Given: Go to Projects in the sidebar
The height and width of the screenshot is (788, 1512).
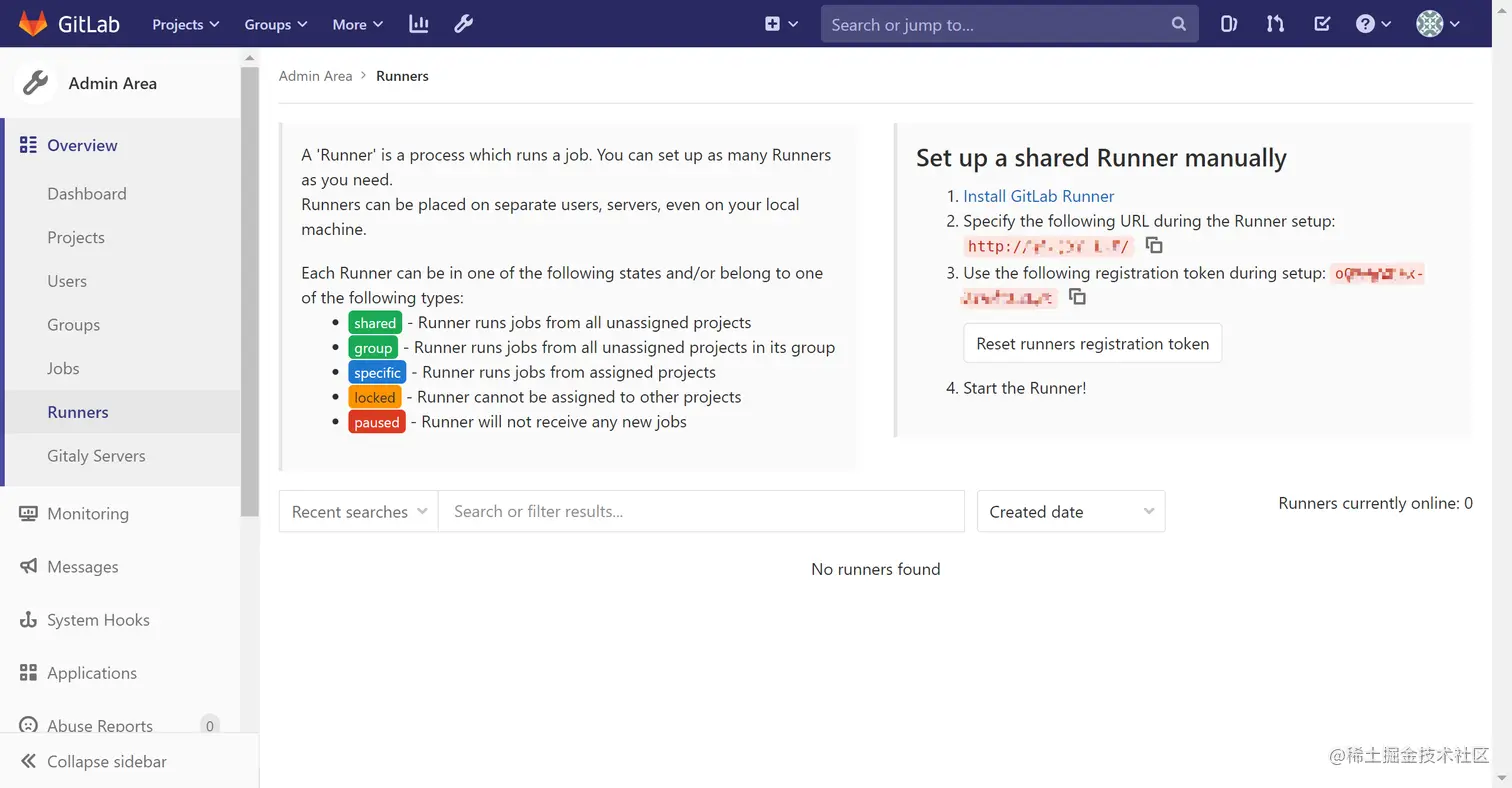Looking at the screenshot, I should coord(76,238).
